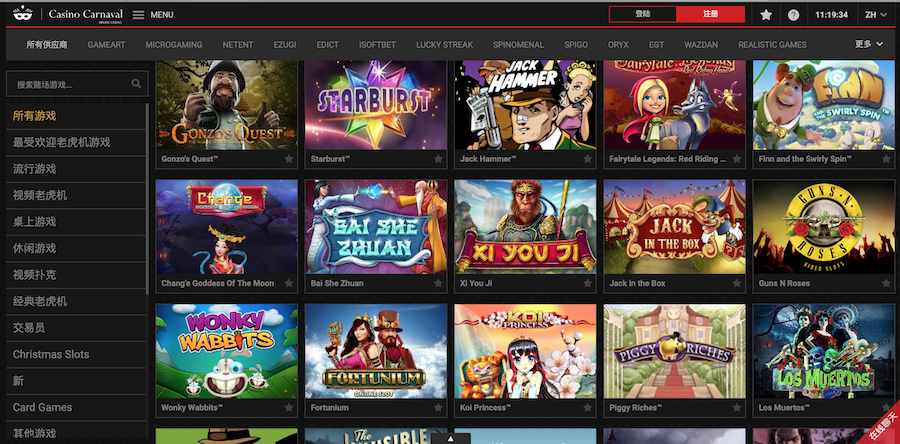
Task: Filter by SPIGO provider
Action: pyautogui.click(x=576, y=45)
